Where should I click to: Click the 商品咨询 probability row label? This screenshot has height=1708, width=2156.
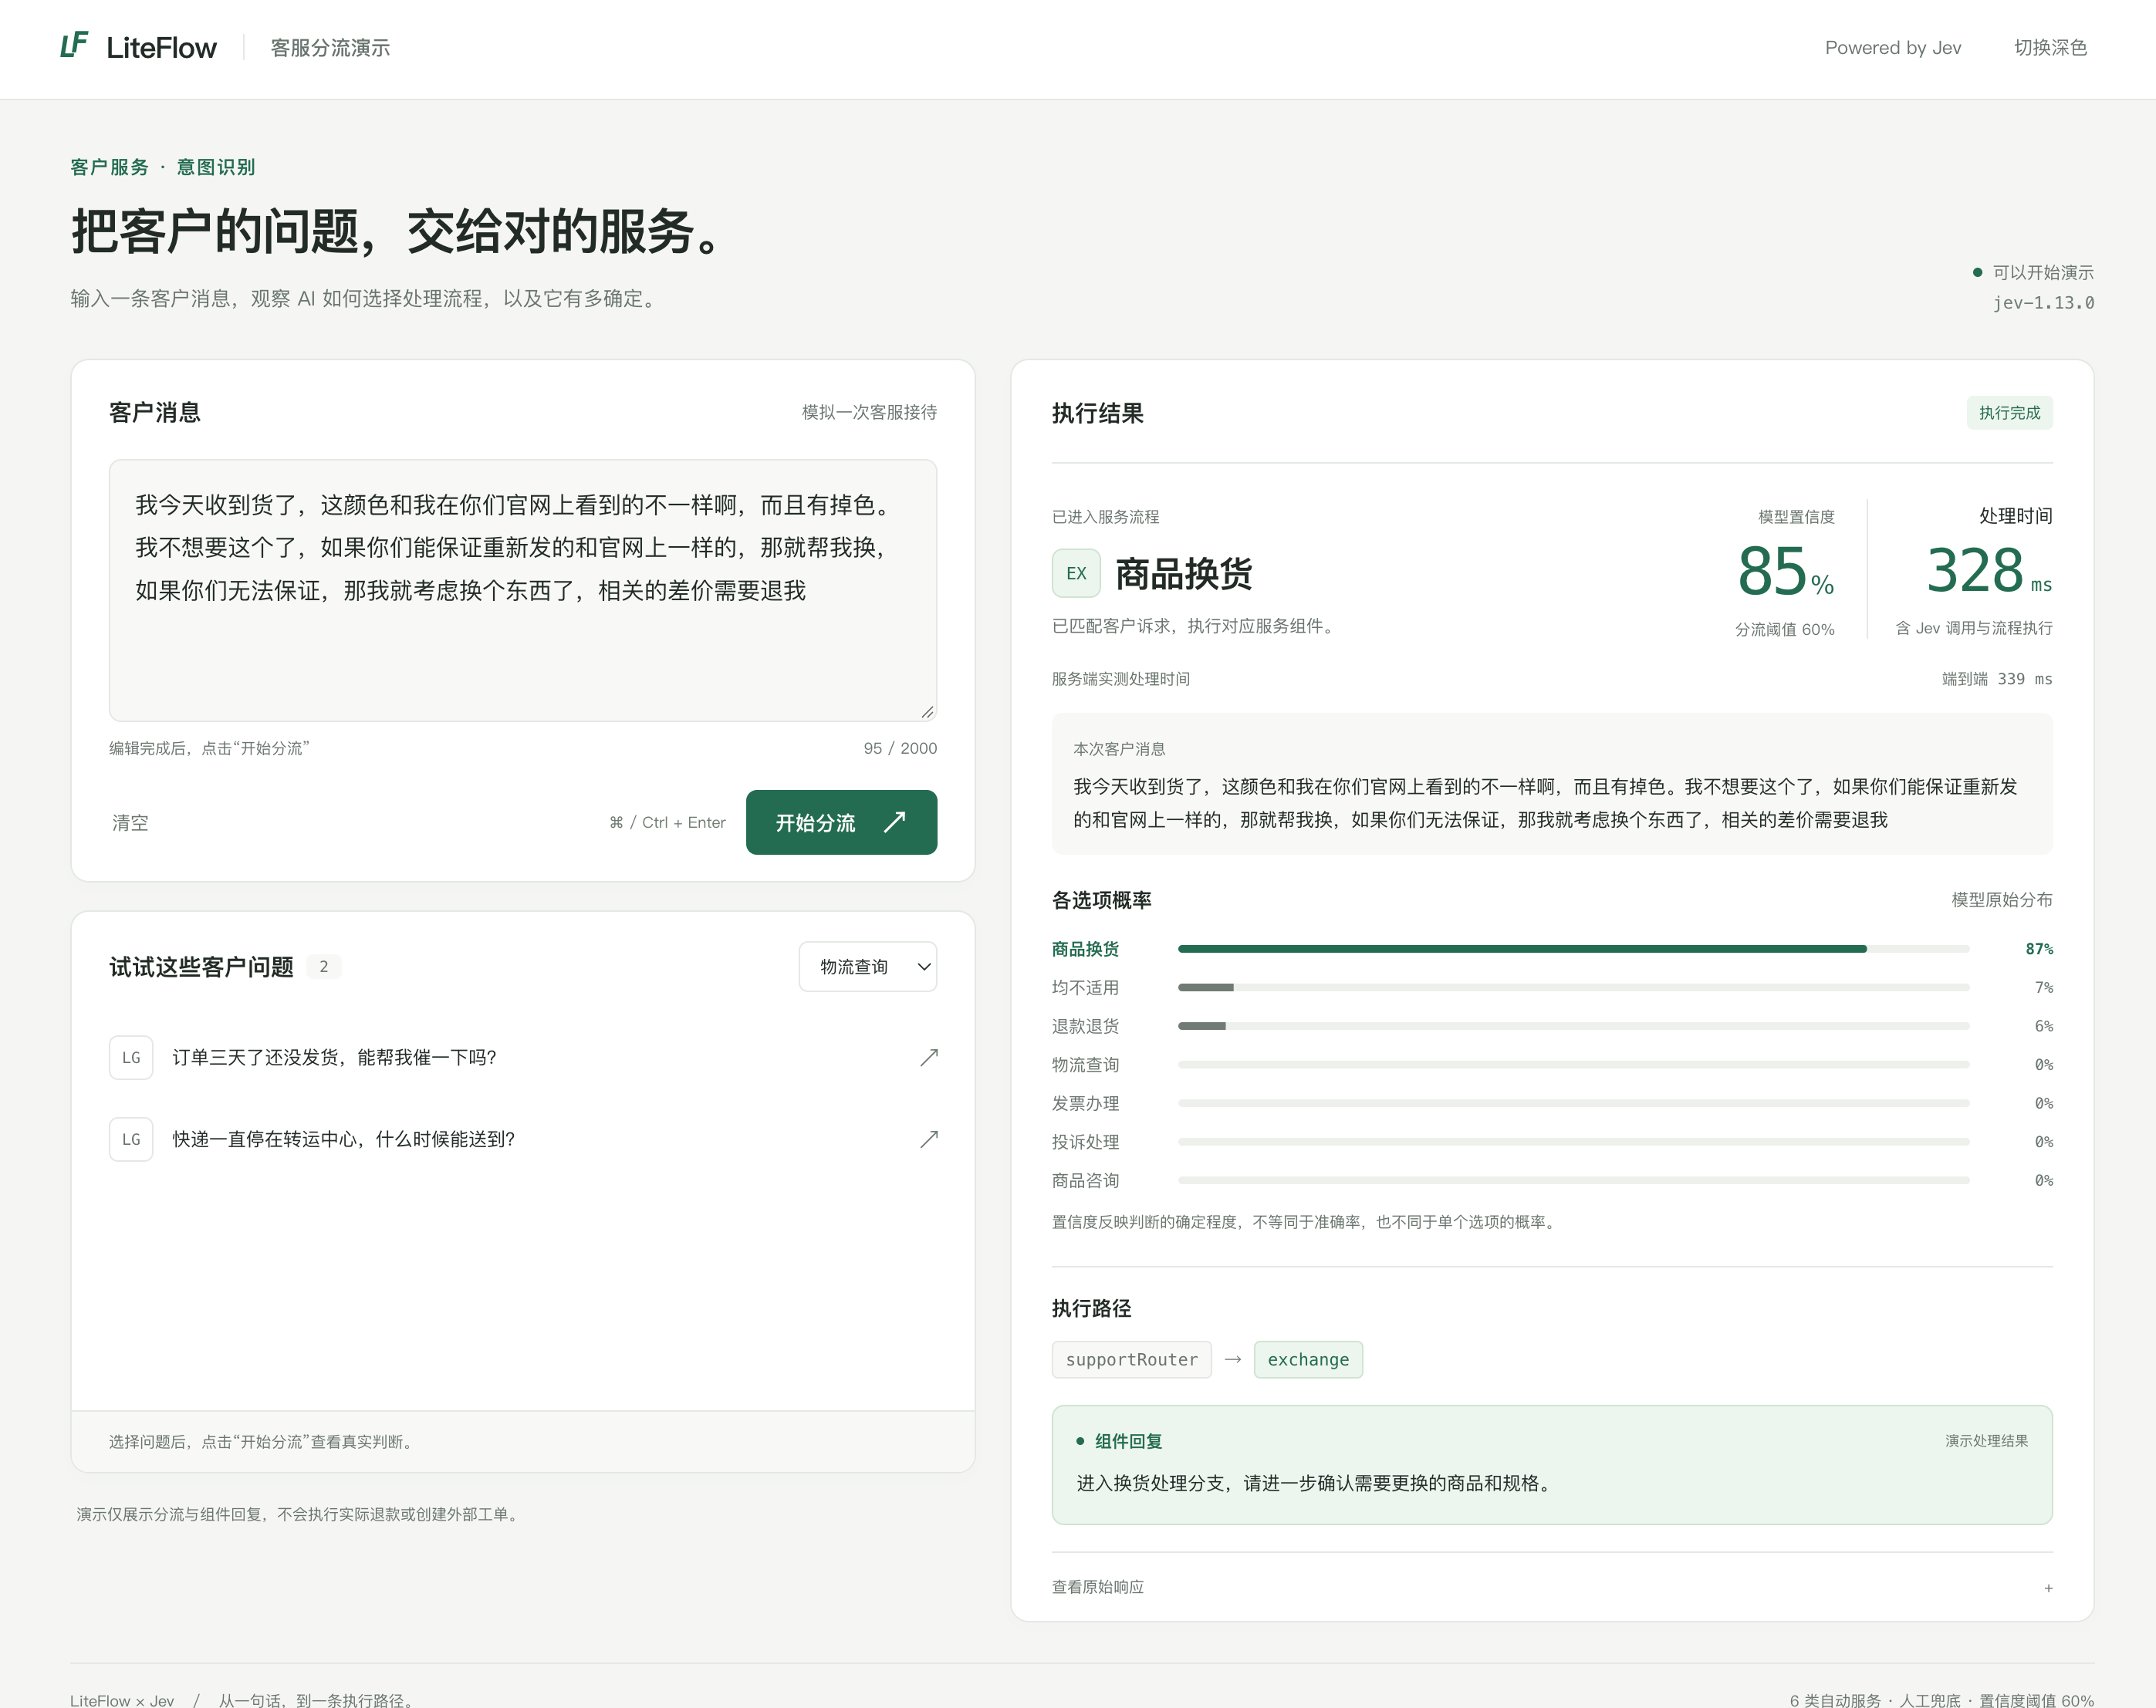point(1085,1180)
